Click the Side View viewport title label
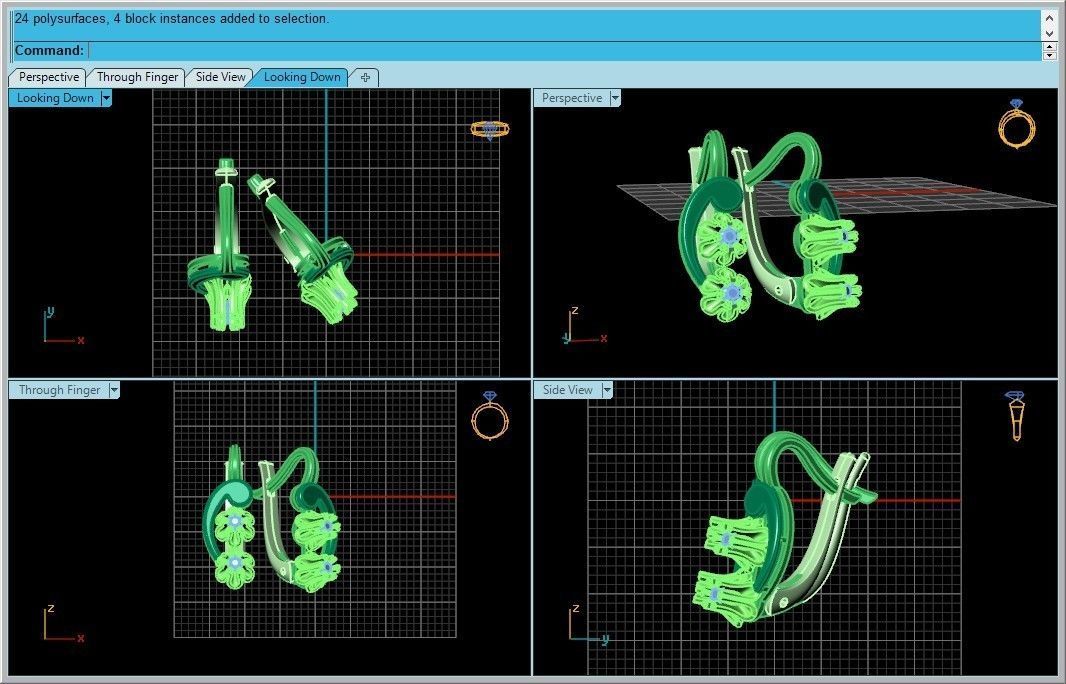 [568, 390]
